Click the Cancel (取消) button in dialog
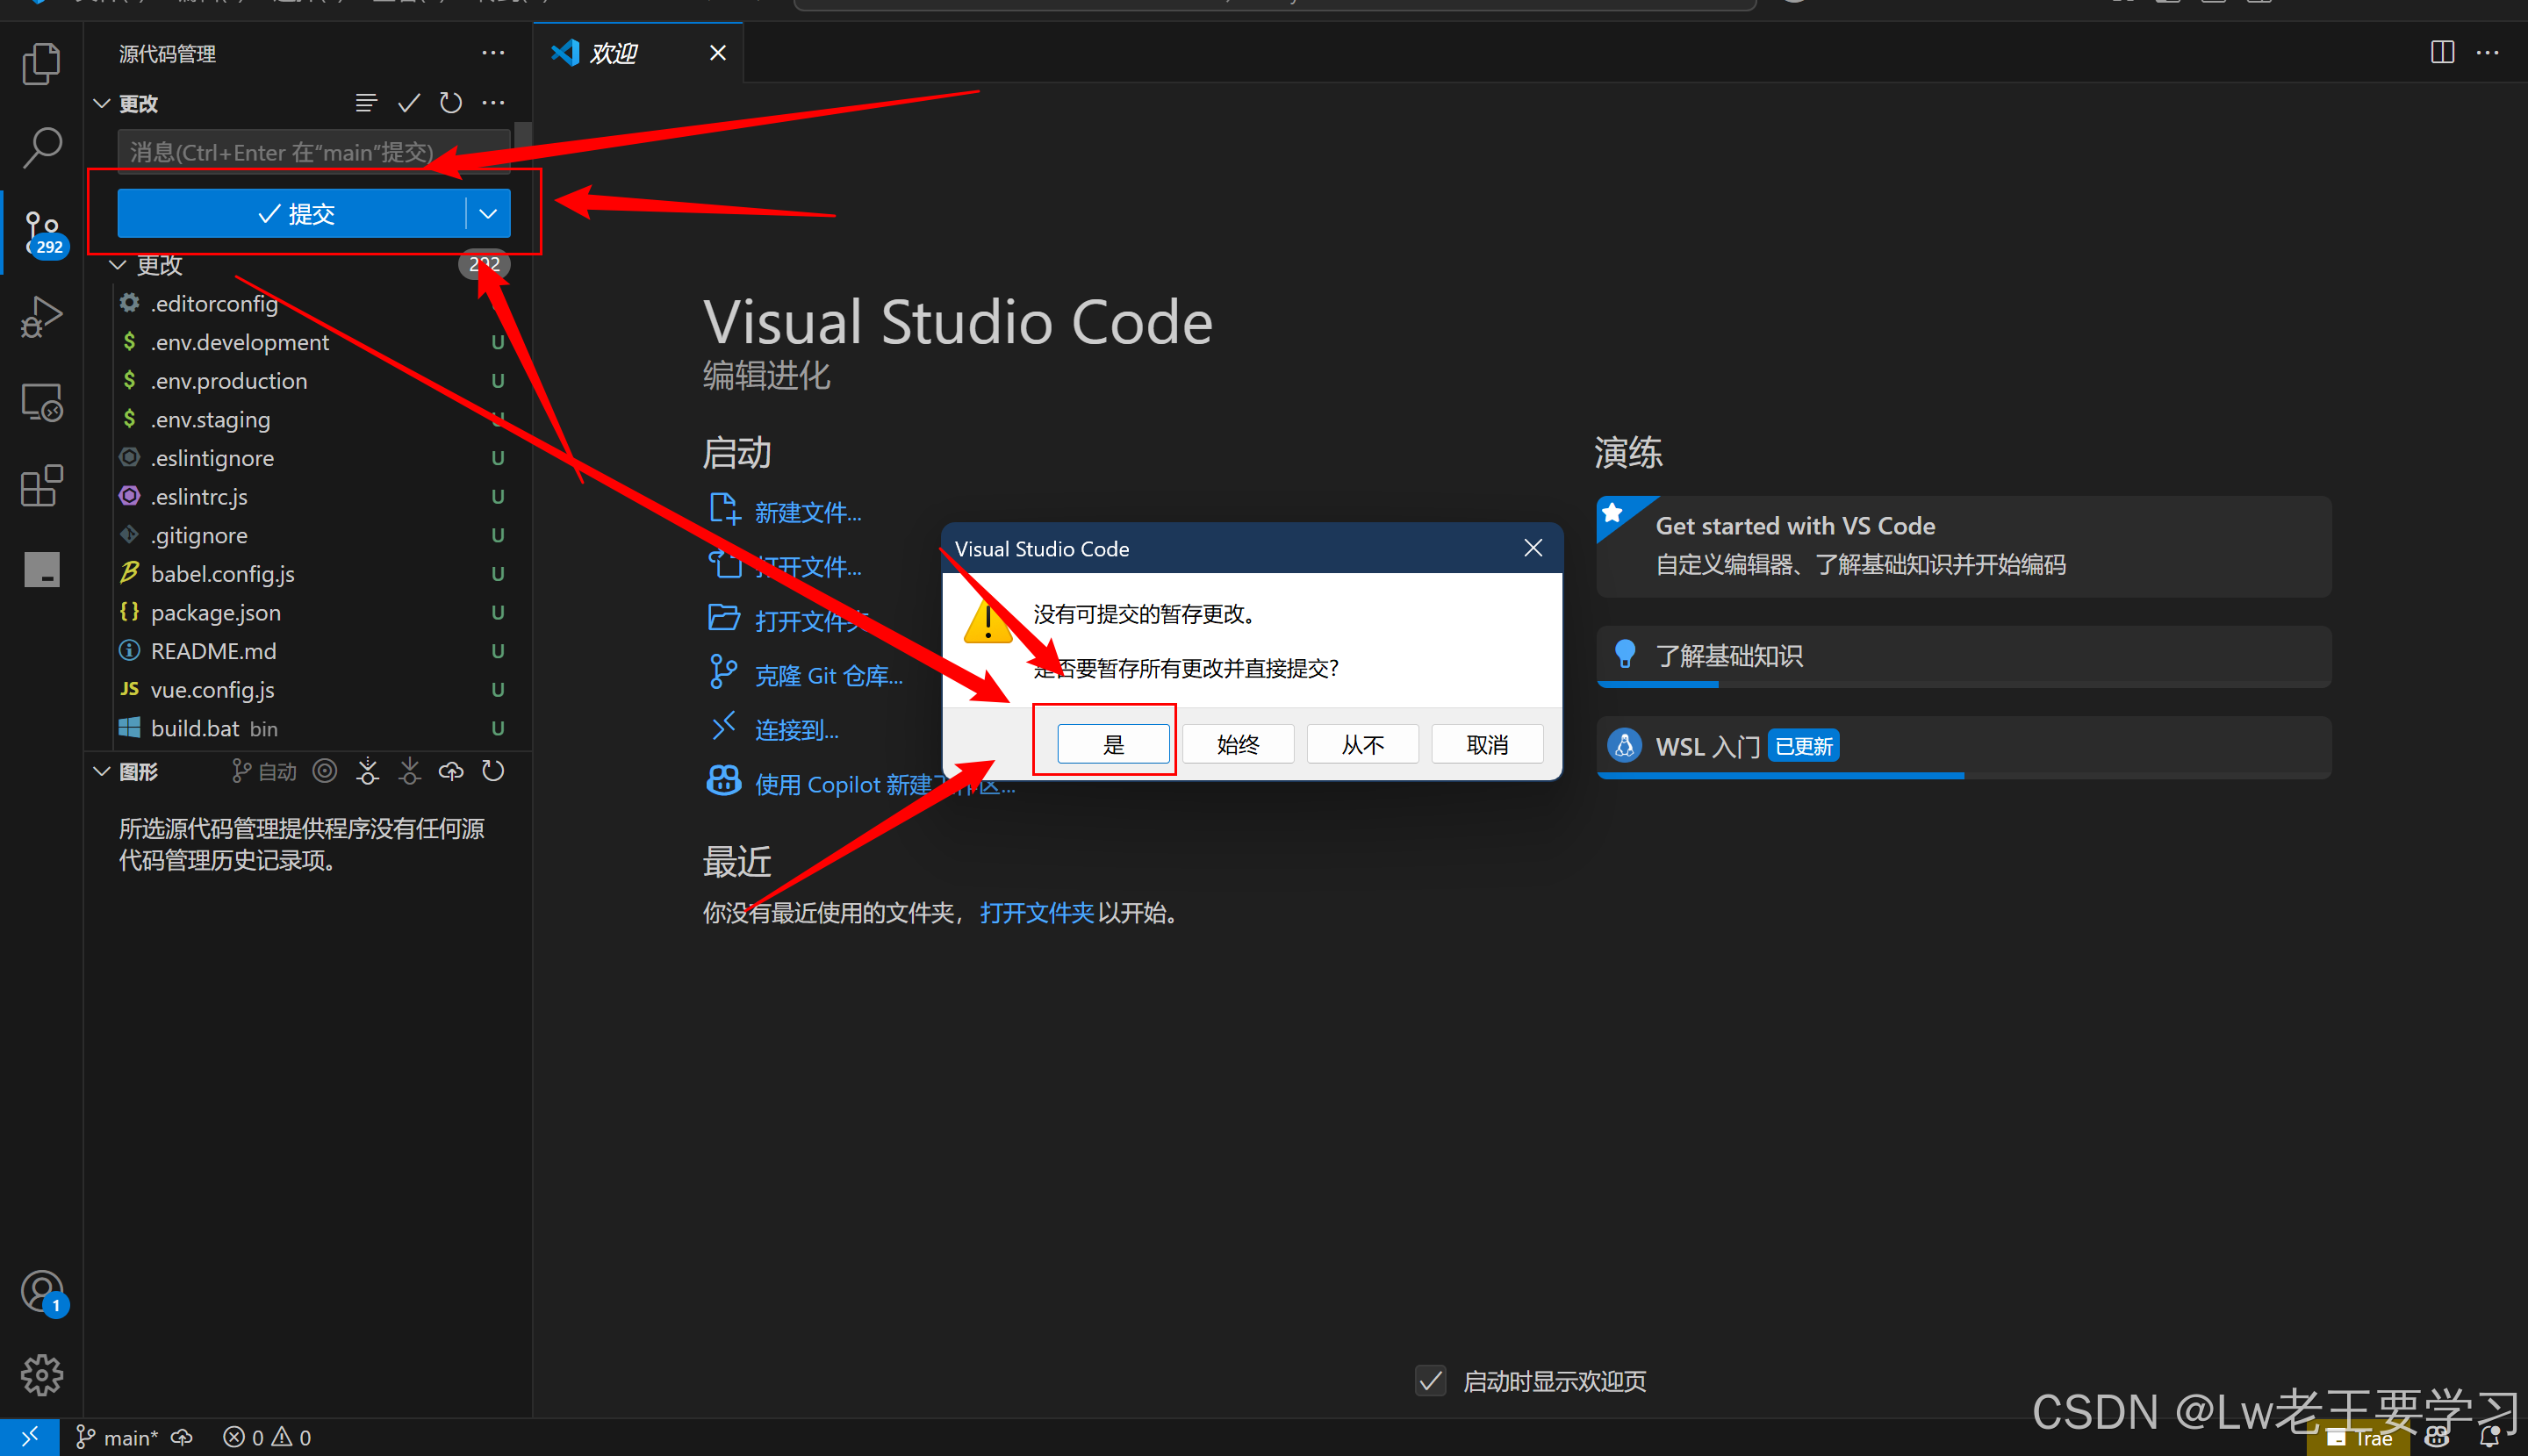The width and height of the screenshot is (2528, 1456). pyautogui.click(x=1486, y=744)
